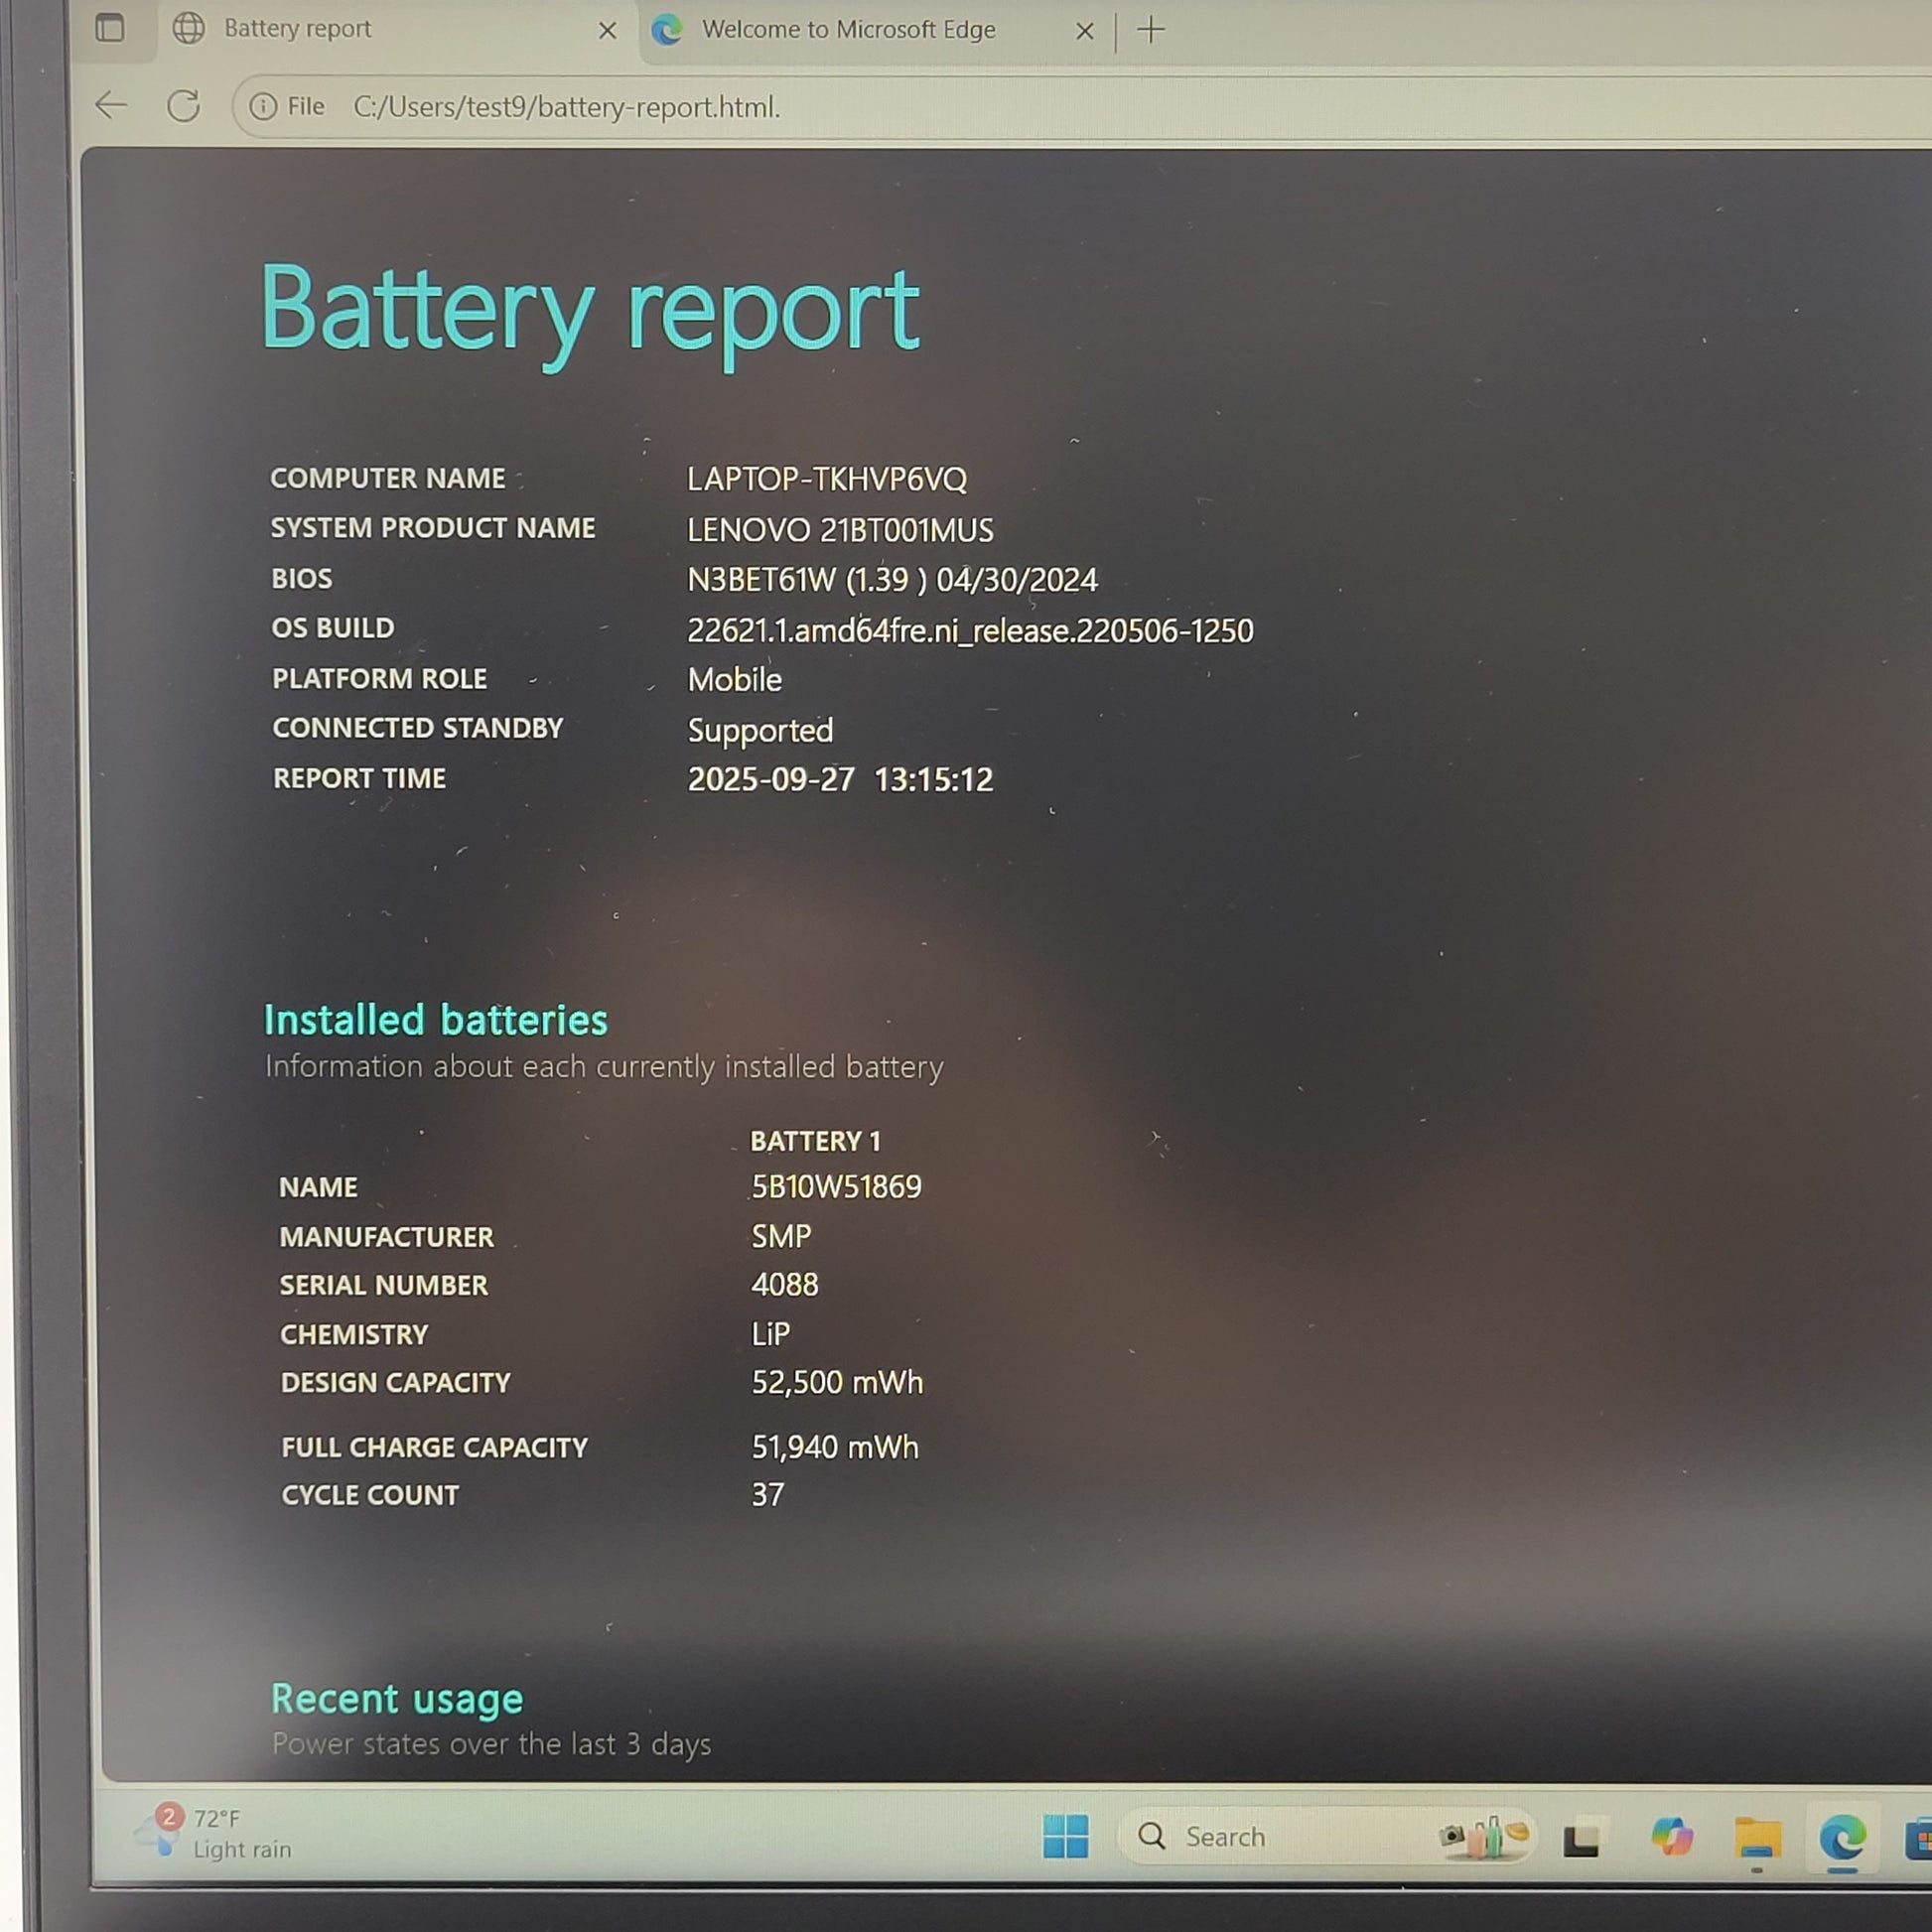1932x1932 pixels.
Task: Click the Microsoft Edge taskbar icon
Action: (1843, 1836)
